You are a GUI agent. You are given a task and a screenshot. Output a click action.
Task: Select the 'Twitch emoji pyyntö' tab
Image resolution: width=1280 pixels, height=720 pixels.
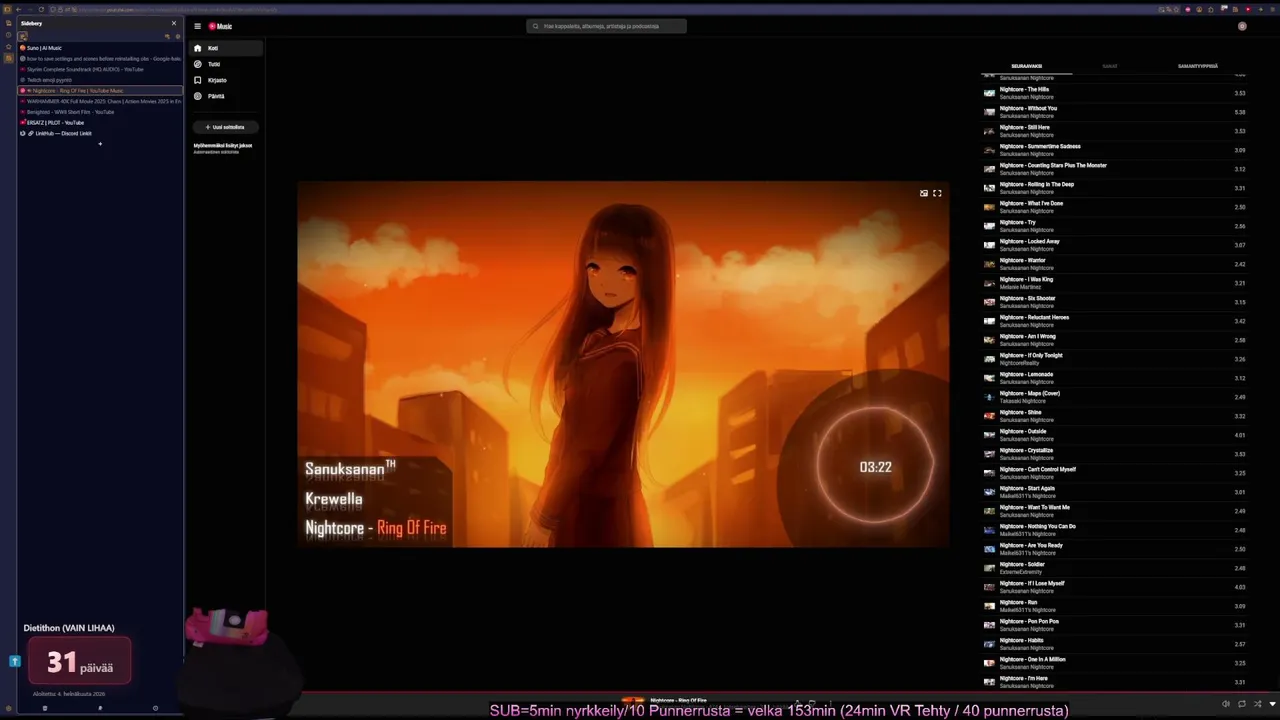(x=100, y=80)
